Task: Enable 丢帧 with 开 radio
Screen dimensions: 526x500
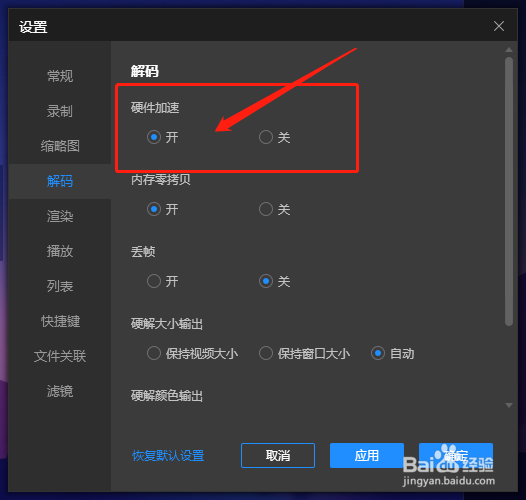Action: pyautogui.click(x=154, y=281)
